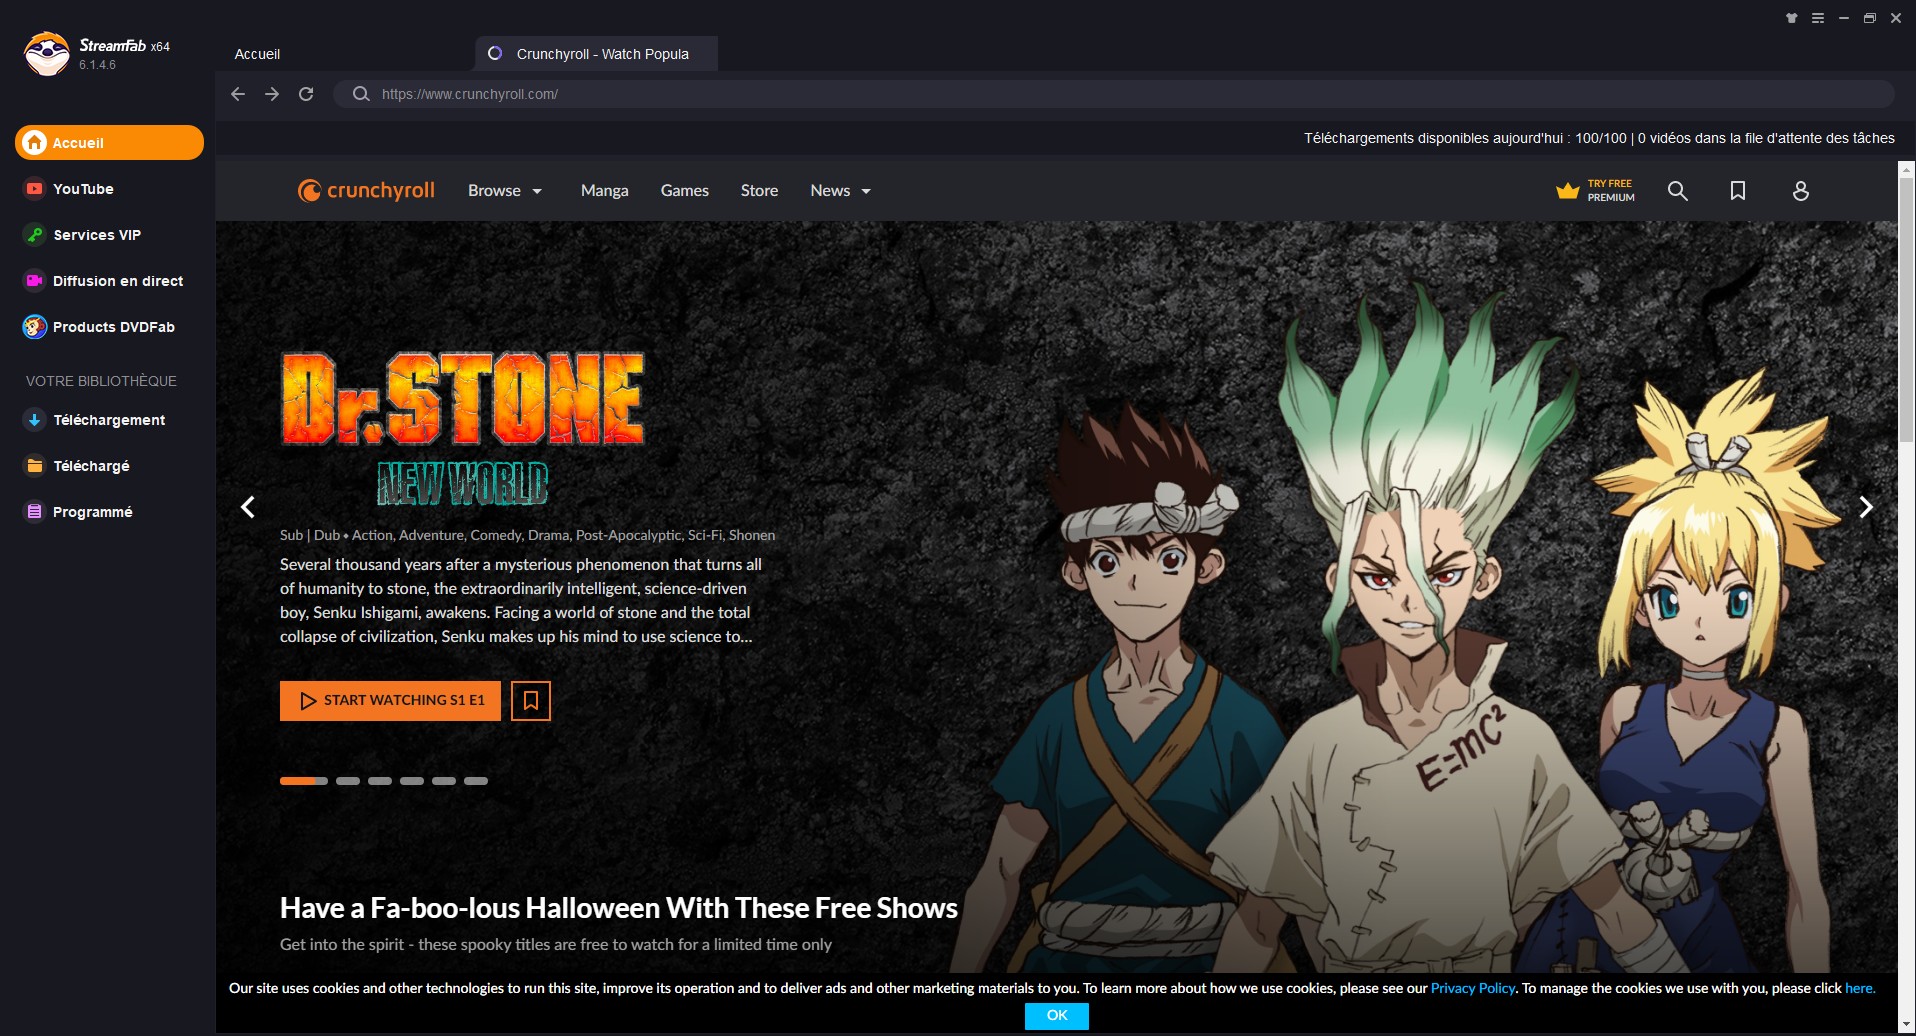Reload the Crunchyroll page
The height and width of the screenshot is (1036, 1916).
point(306,94)
